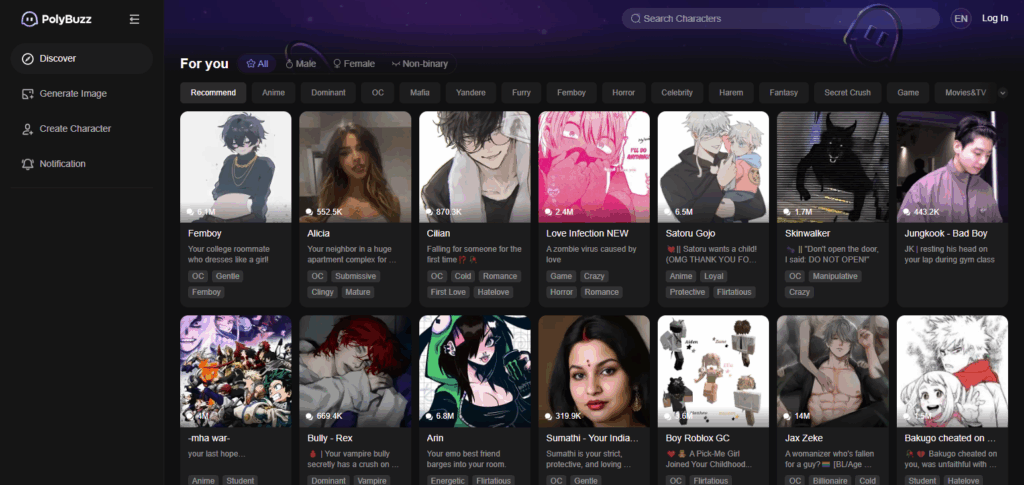Open Generate Image in the sidebar

coord(82,94)
